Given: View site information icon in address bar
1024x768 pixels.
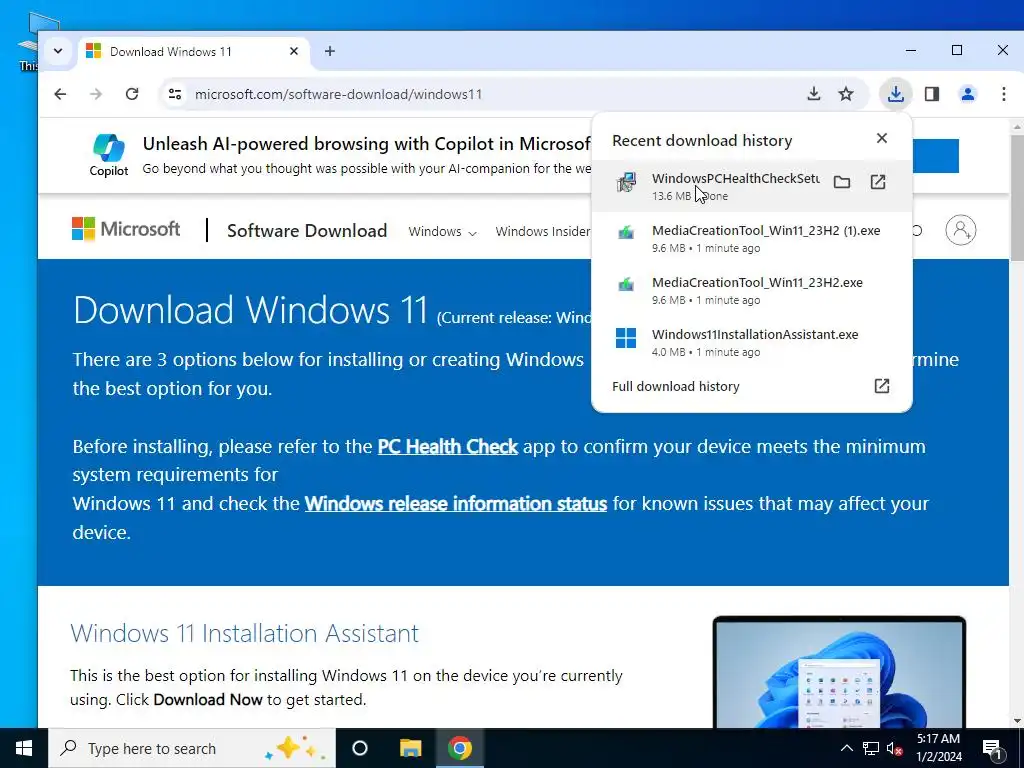Looking at the screenshot, I should 175,94.
